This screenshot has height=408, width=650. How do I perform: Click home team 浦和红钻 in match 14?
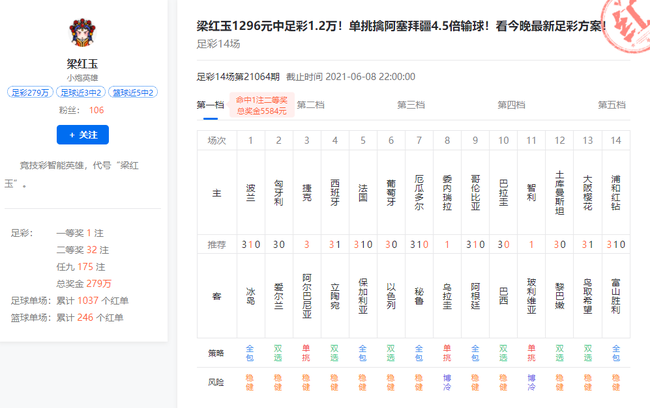pos(616,193)
